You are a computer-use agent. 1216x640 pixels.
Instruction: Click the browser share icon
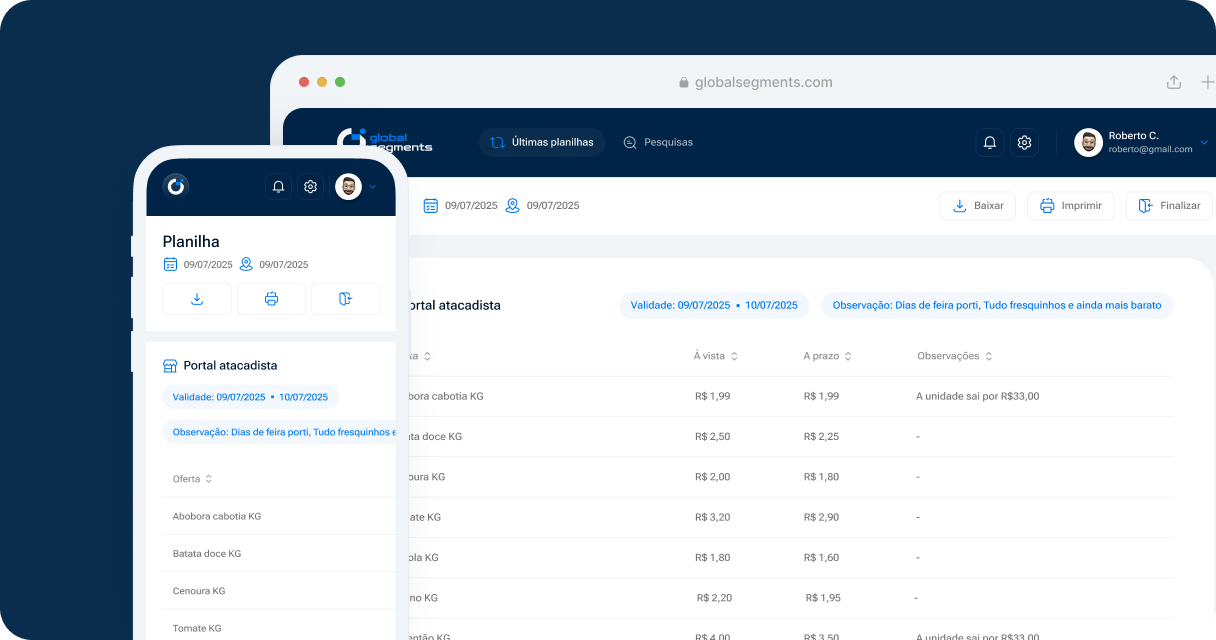[x=1174, y=83]
